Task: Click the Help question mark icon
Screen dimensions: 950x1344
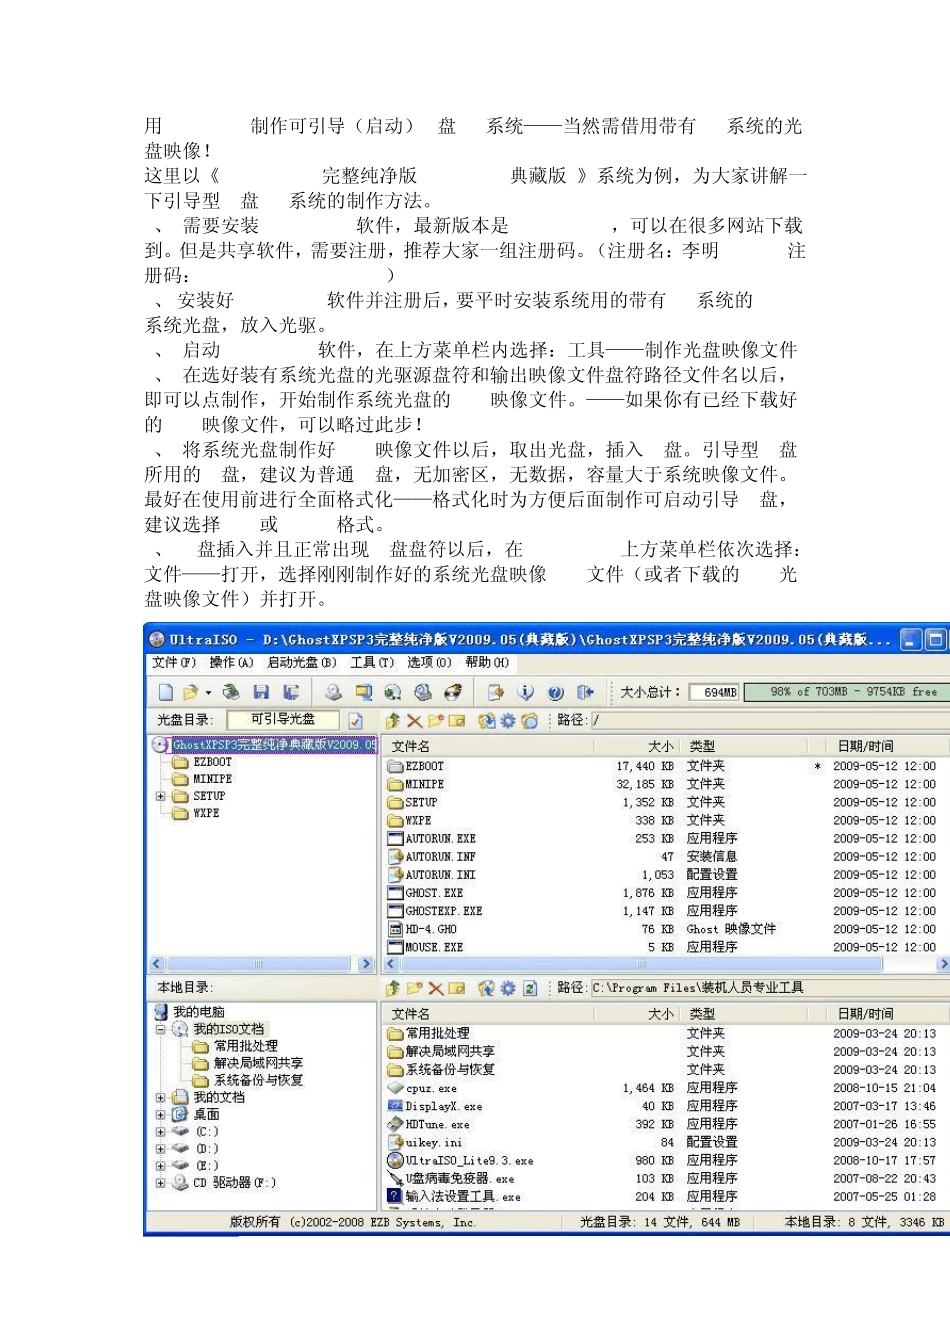Action: pyautogui.click(x=556, y=692)
